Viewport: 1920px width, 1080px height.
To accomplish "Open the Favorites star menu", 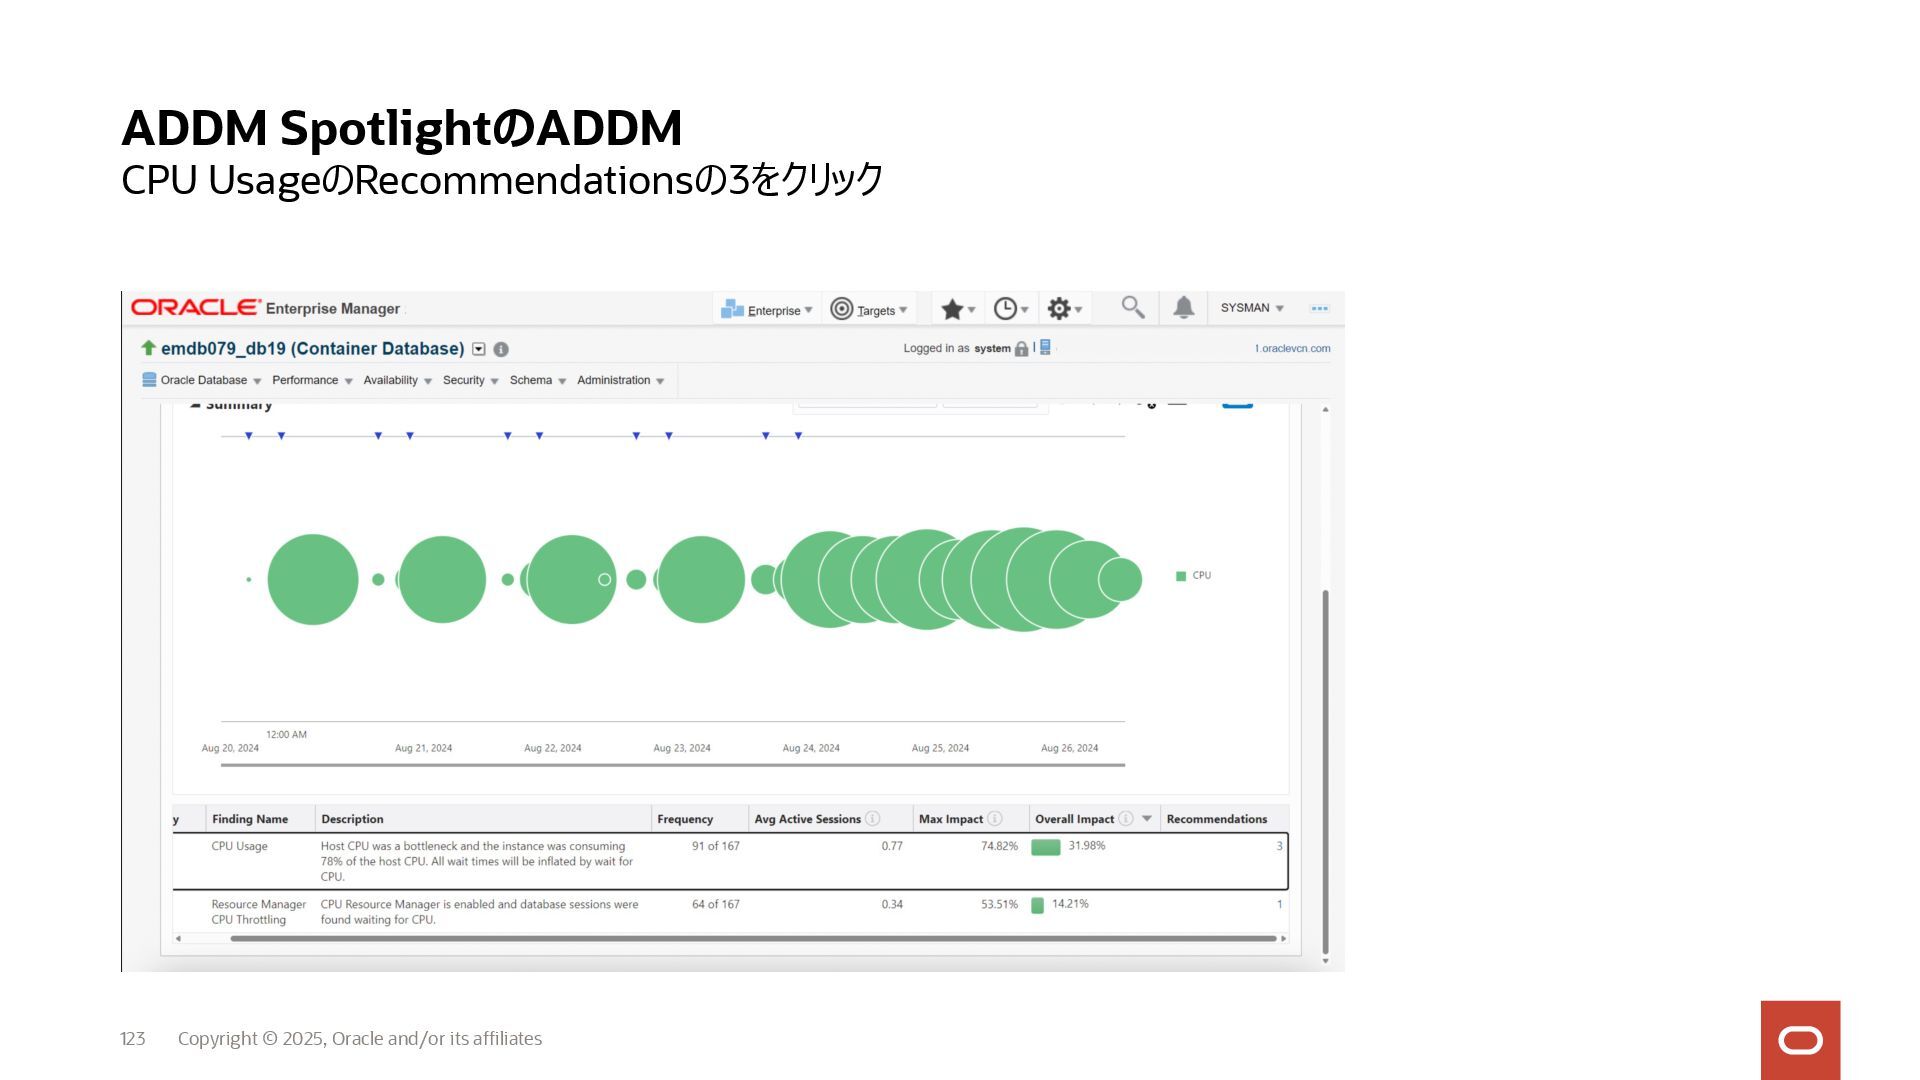I will pyautogui.click(x=958, y=310).
